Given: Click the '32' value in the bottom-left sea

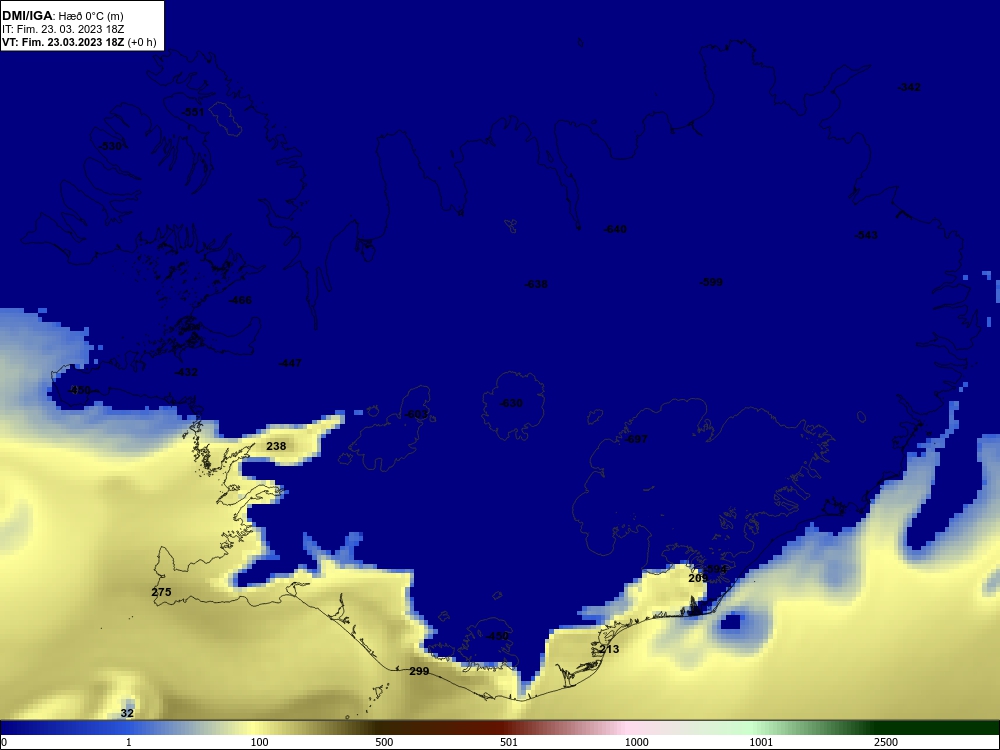Looking at the screenshot, I should click(x=127, y=713).
